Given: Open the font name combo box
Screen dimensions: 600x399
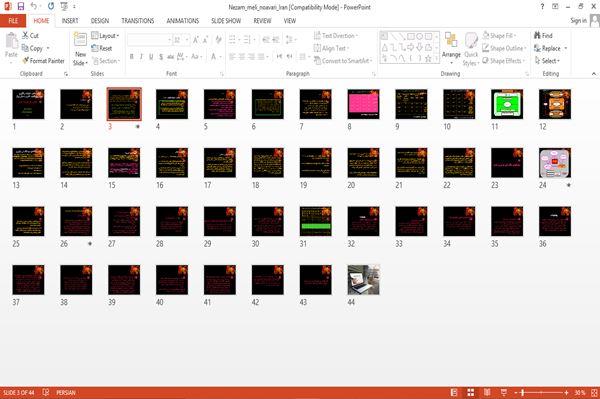Looking at the screenshot, I should pyautogui.click(x=150, y=40).
